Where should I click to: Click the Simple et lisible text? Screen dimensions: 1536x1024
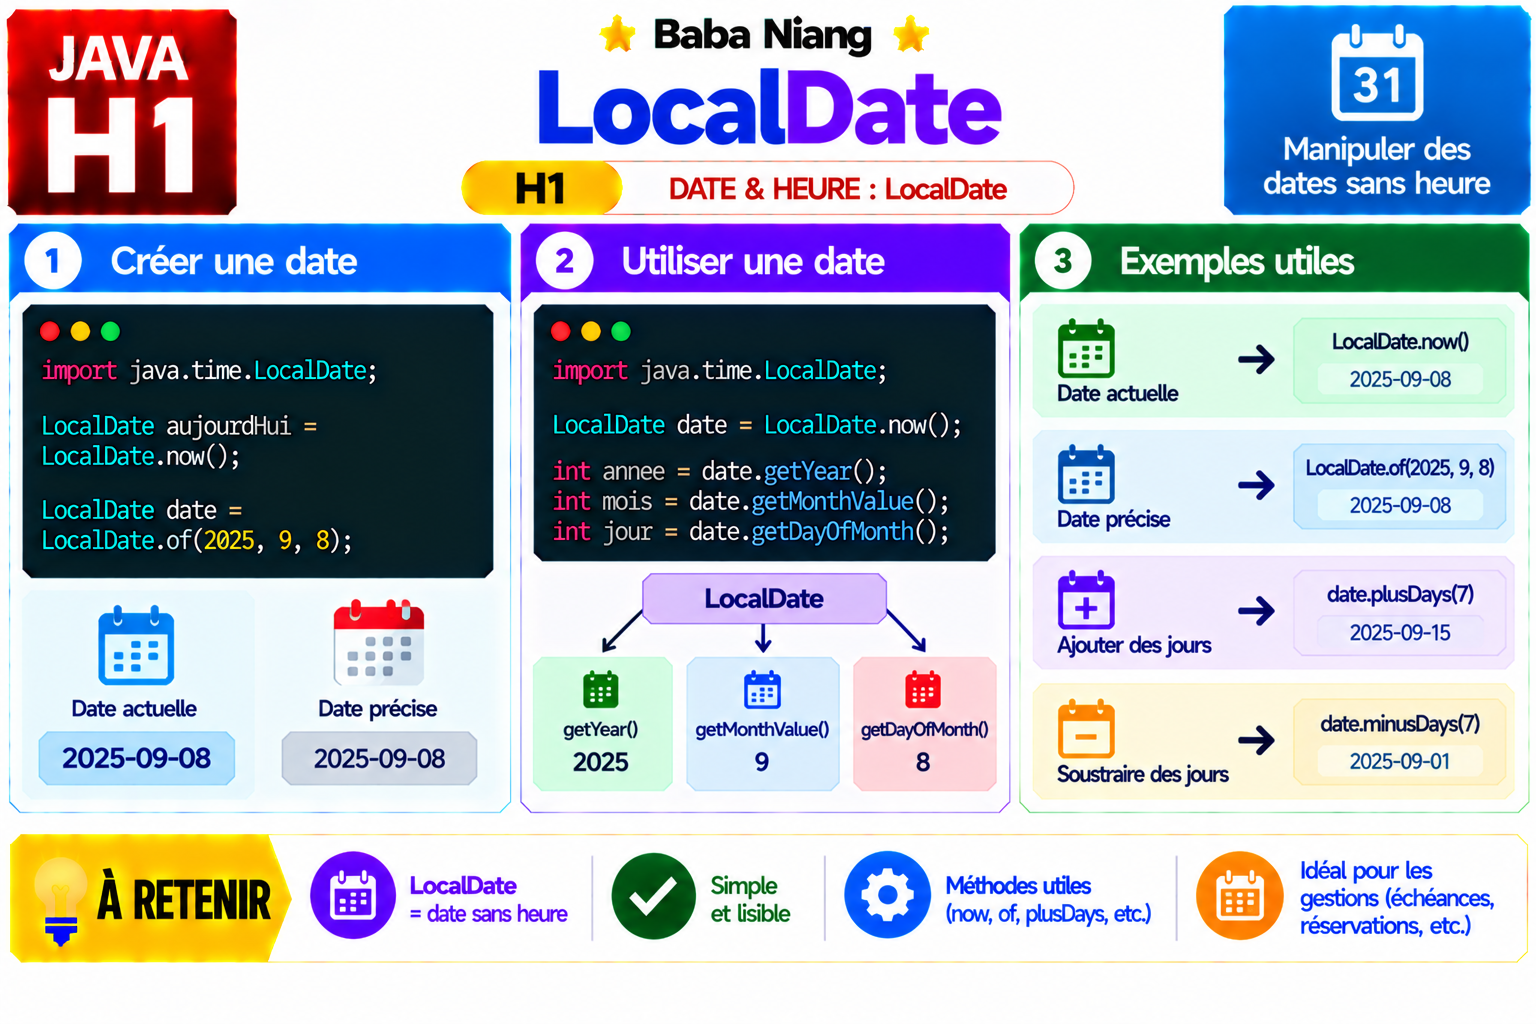tap(750, 899)
